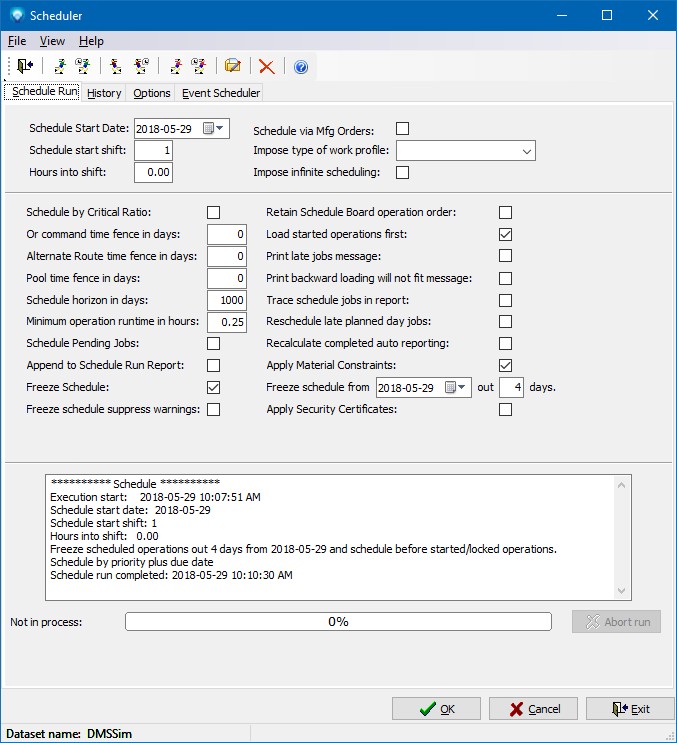This screenshot has width=677, height=743.
Task: Uncheck the Freeze Schedule checkbox
Action: tap(213, 387)
